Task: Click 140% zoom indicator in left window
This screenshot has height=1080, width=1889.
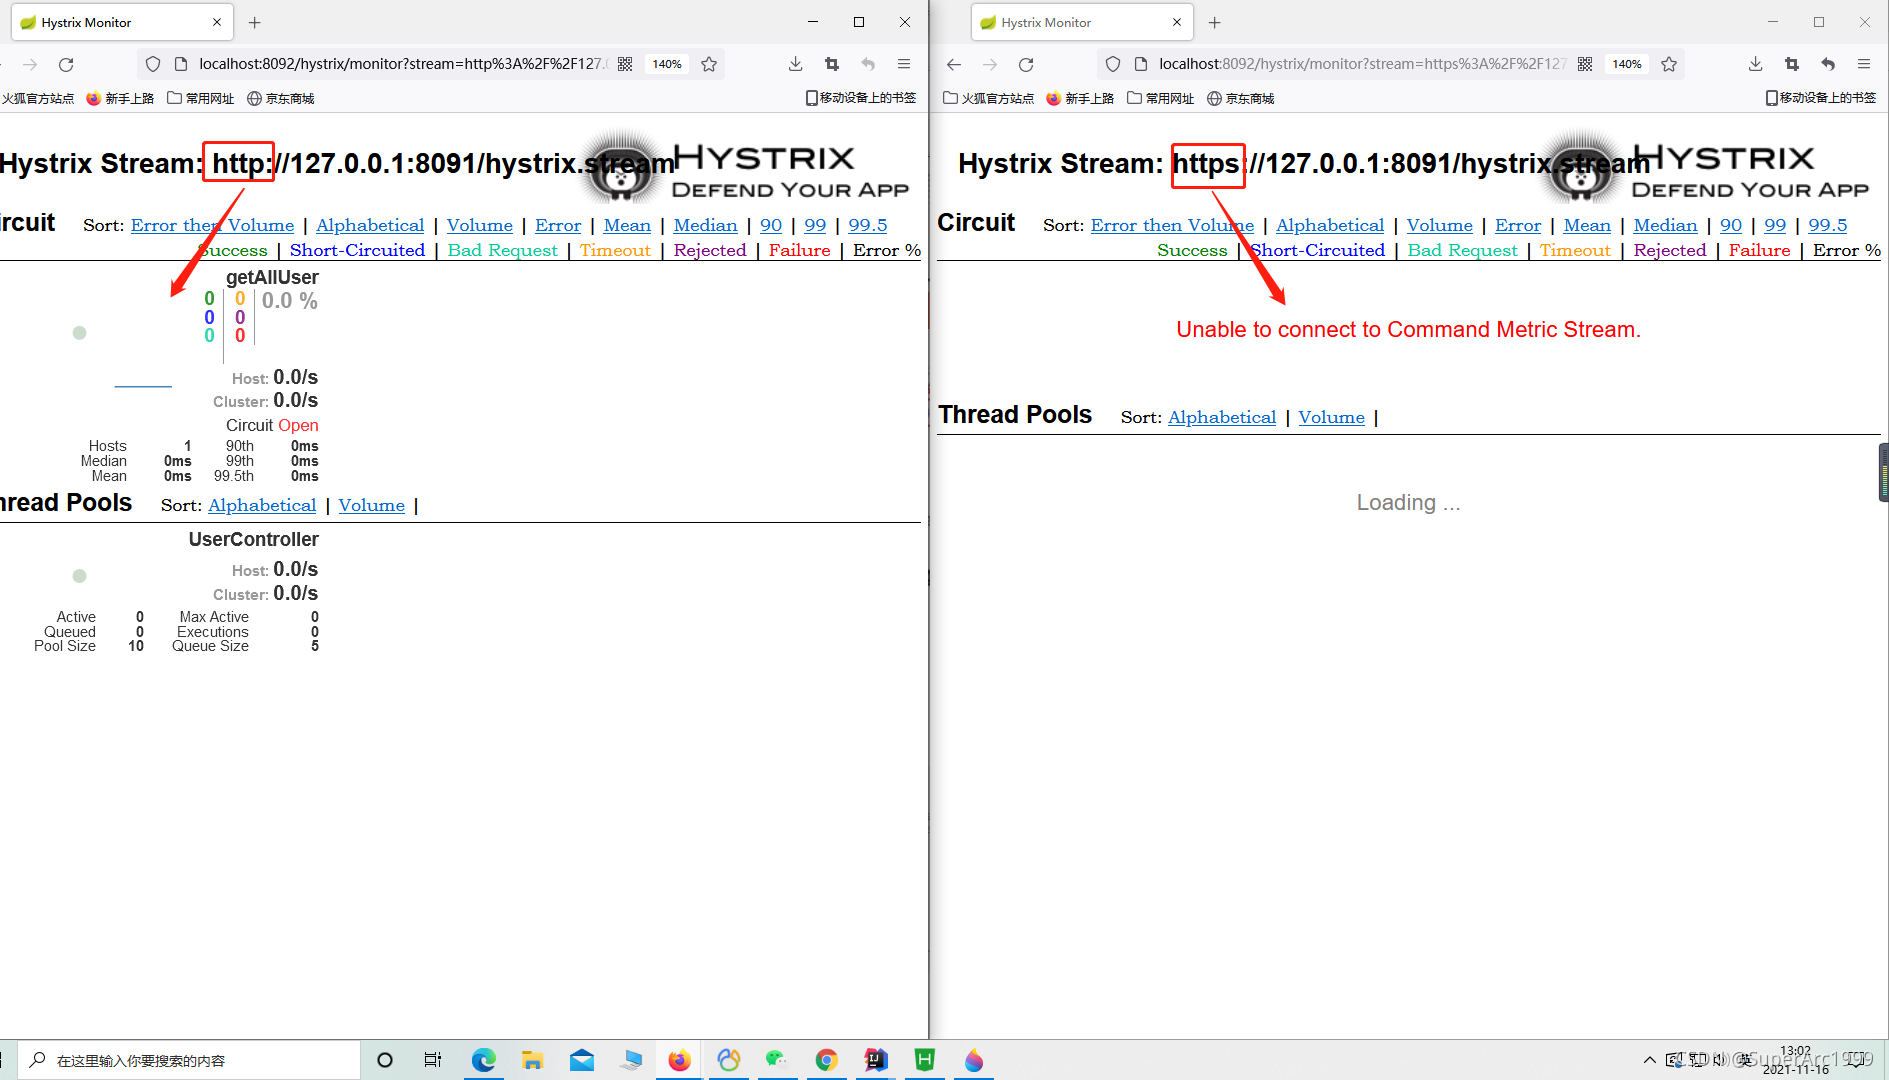Action: click(667, 64)
